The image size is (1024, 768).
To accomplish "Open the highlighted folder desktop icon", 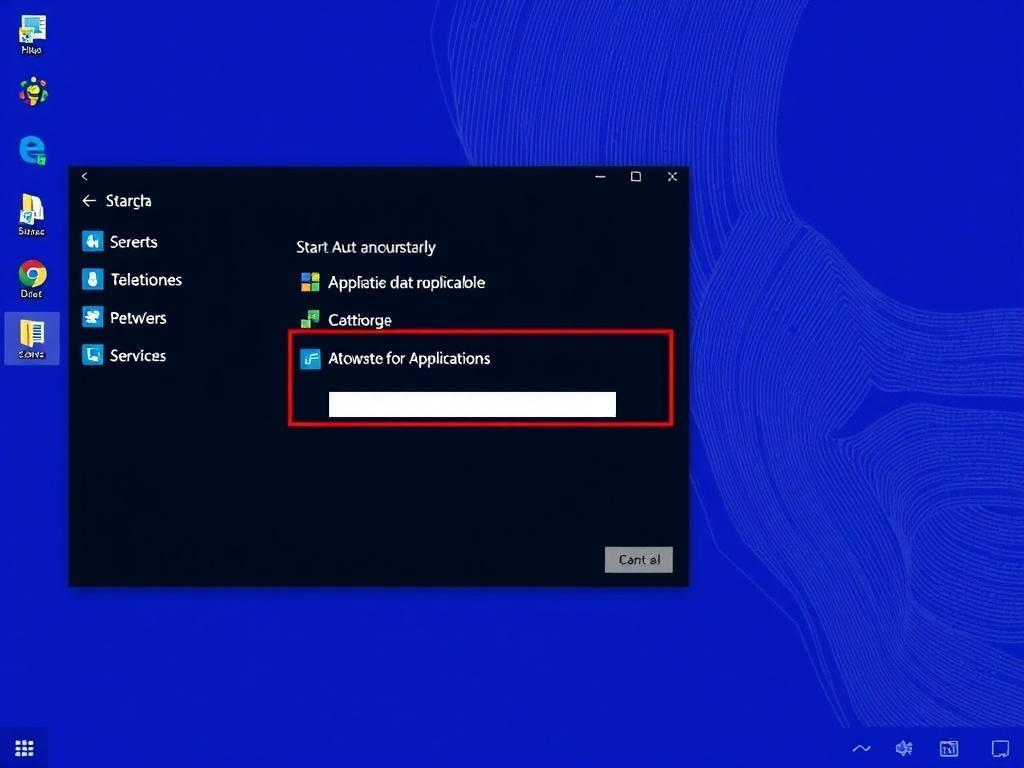I will tap(32, 336).
